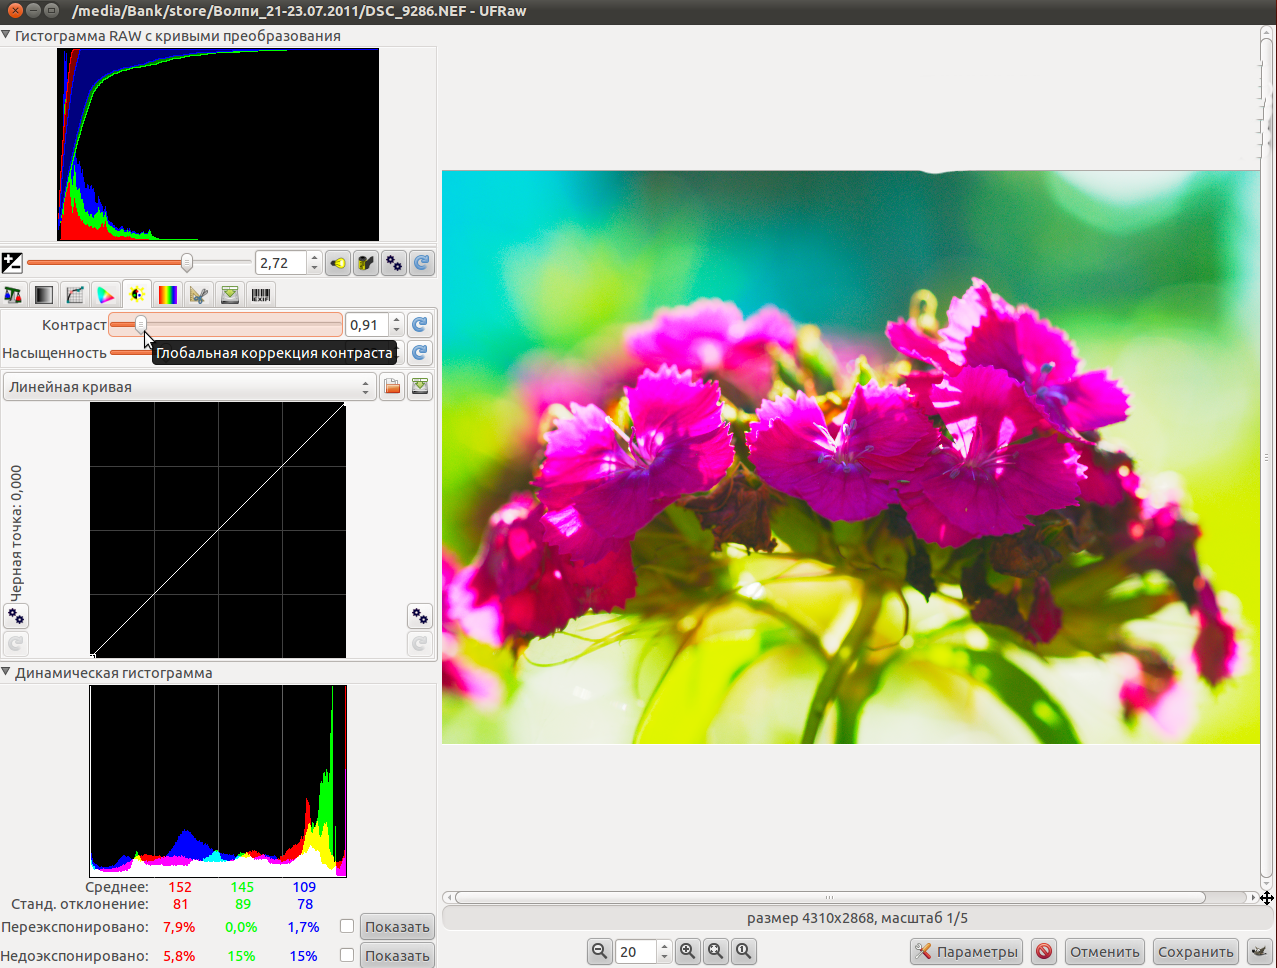Click the exposure compensation slider
The image size is (1277, 968).
pyautogui.click(x=139, y=263)
